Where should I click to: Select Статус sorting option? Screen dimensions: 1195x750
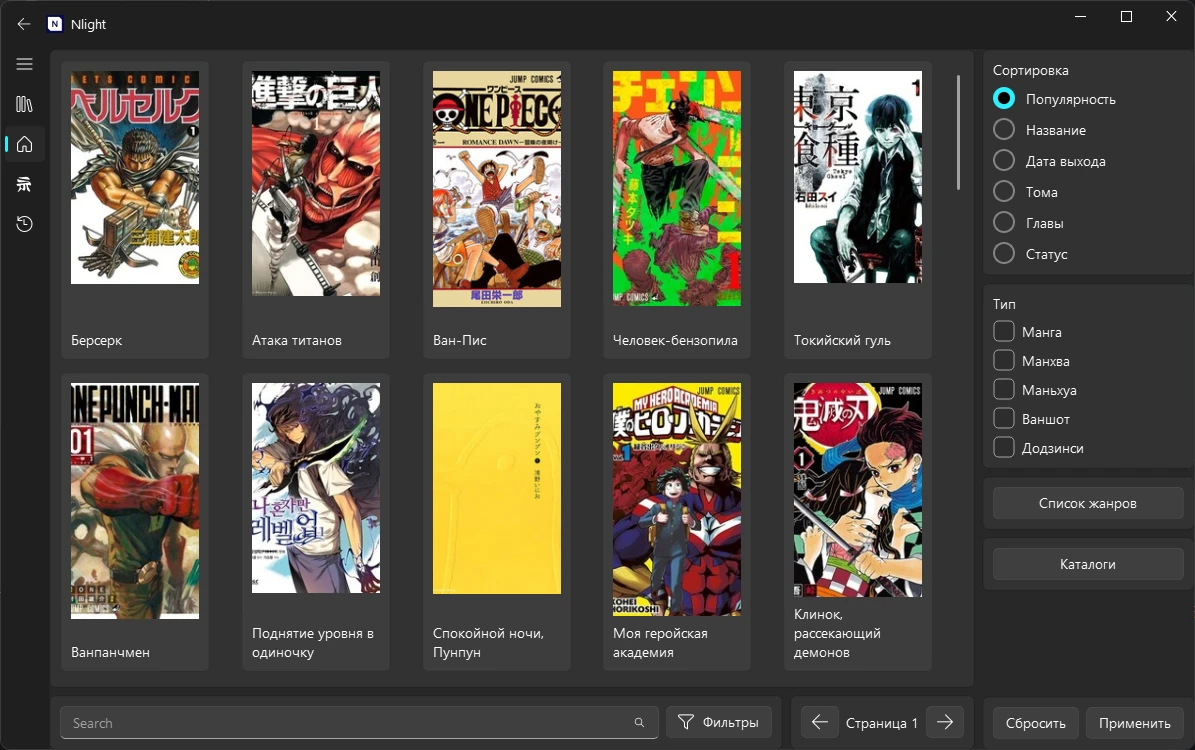click(1004, 254)
